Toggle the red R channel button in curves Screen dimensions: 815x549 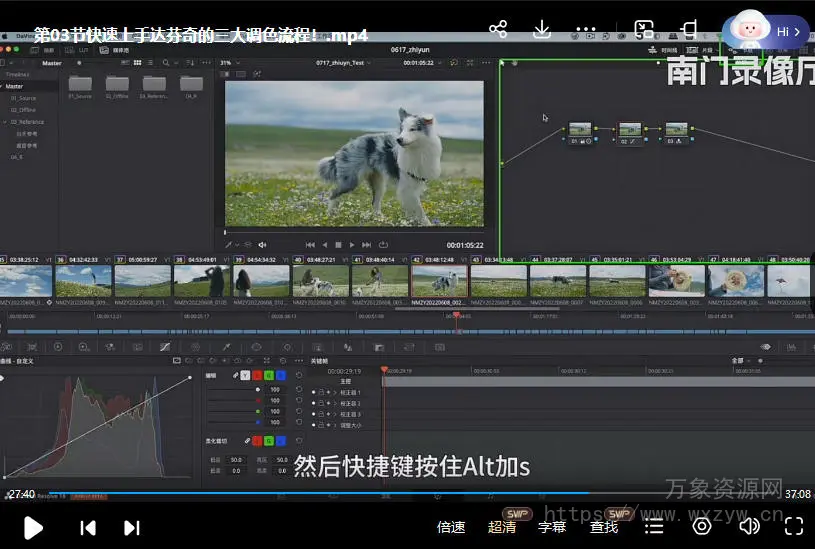pyautogui.click(x=257, y=375)
